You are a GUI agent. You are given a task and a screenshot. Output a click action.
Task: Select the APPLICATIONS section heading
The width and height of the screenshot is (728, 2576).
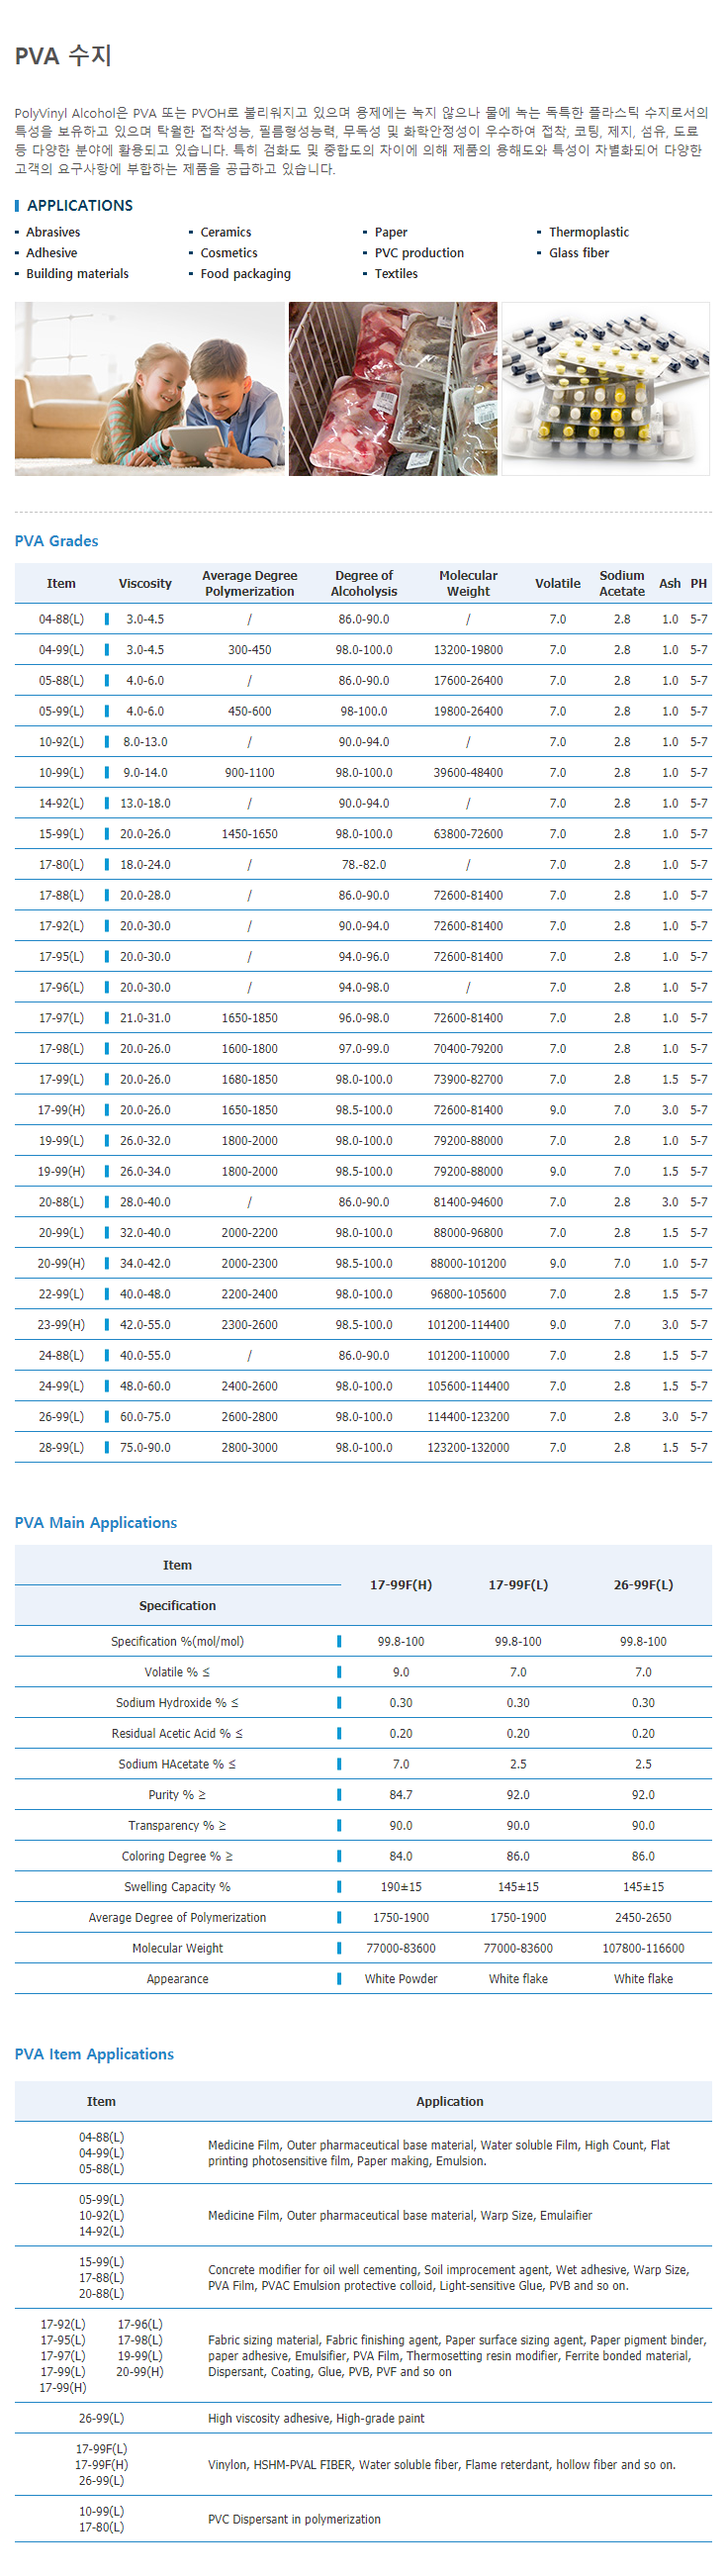pos(79,205)
